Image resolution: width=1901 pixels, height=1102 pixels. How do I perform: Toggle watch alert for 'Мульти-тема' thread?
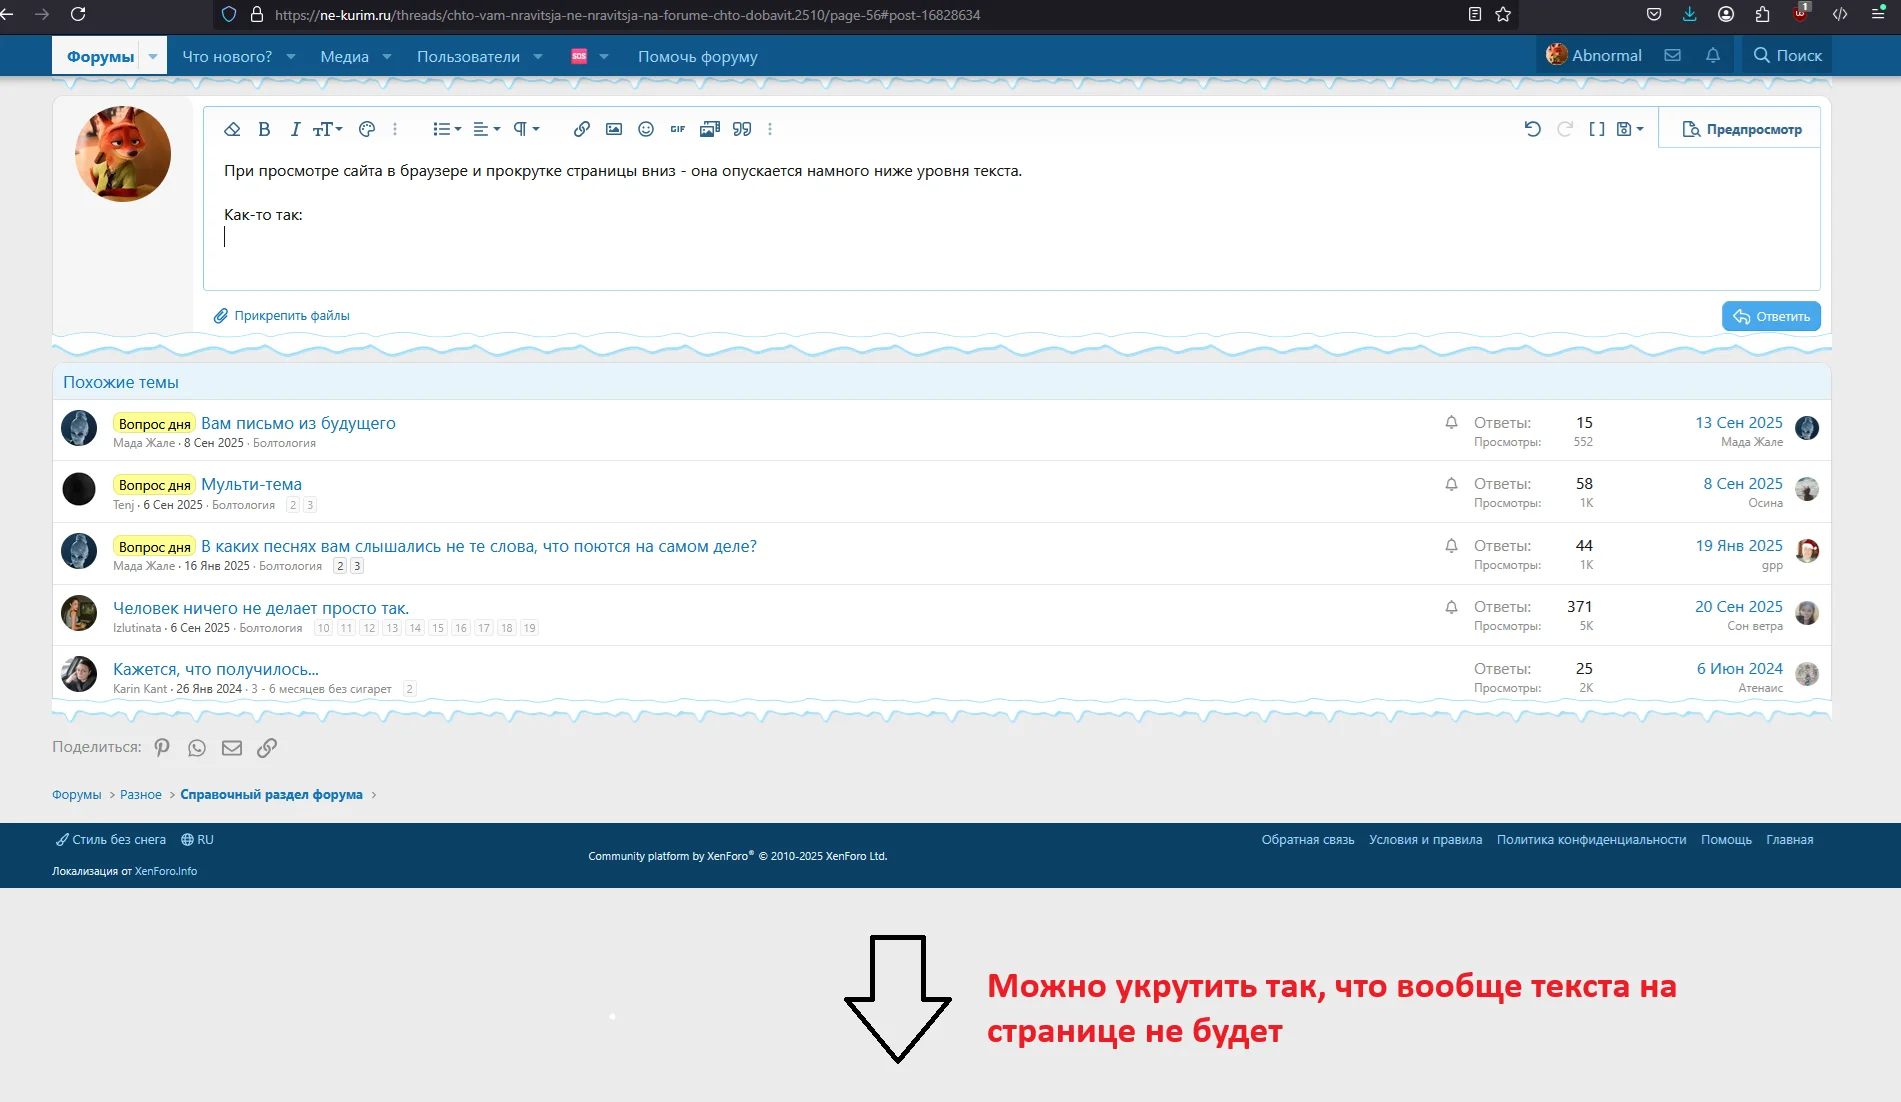coord(1451,485)
